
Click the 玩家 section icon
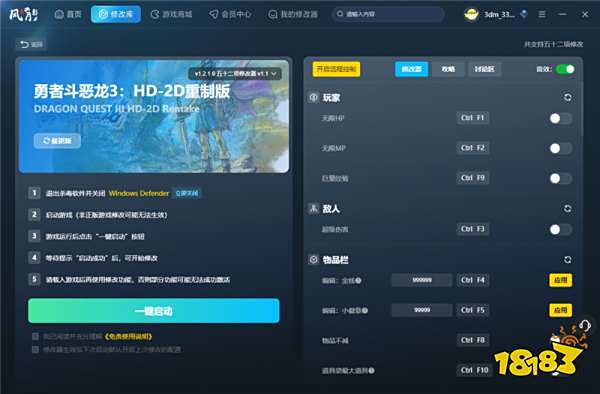[313, 98]
